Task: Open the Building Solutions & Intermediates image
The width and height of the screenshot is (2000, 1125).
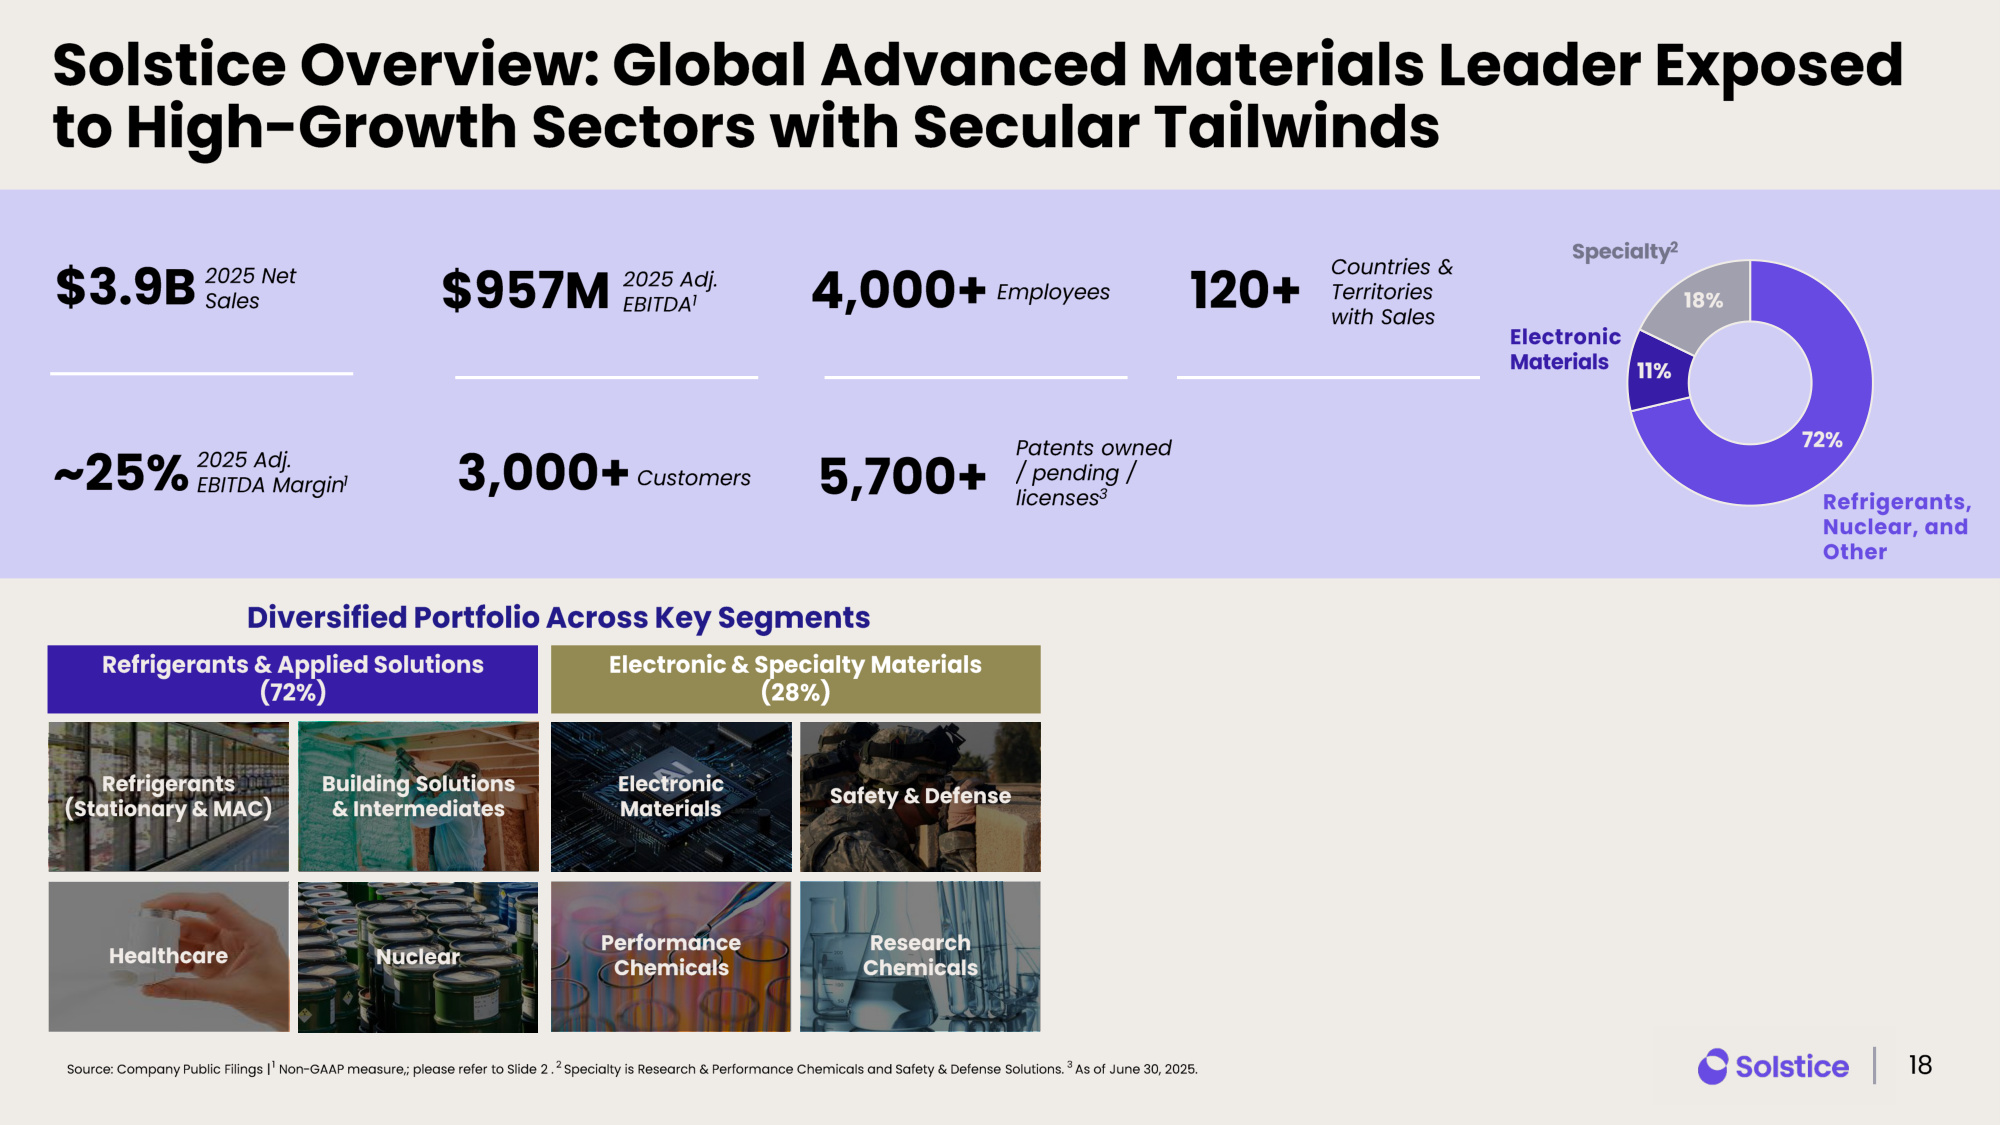Action: (418, 796)
